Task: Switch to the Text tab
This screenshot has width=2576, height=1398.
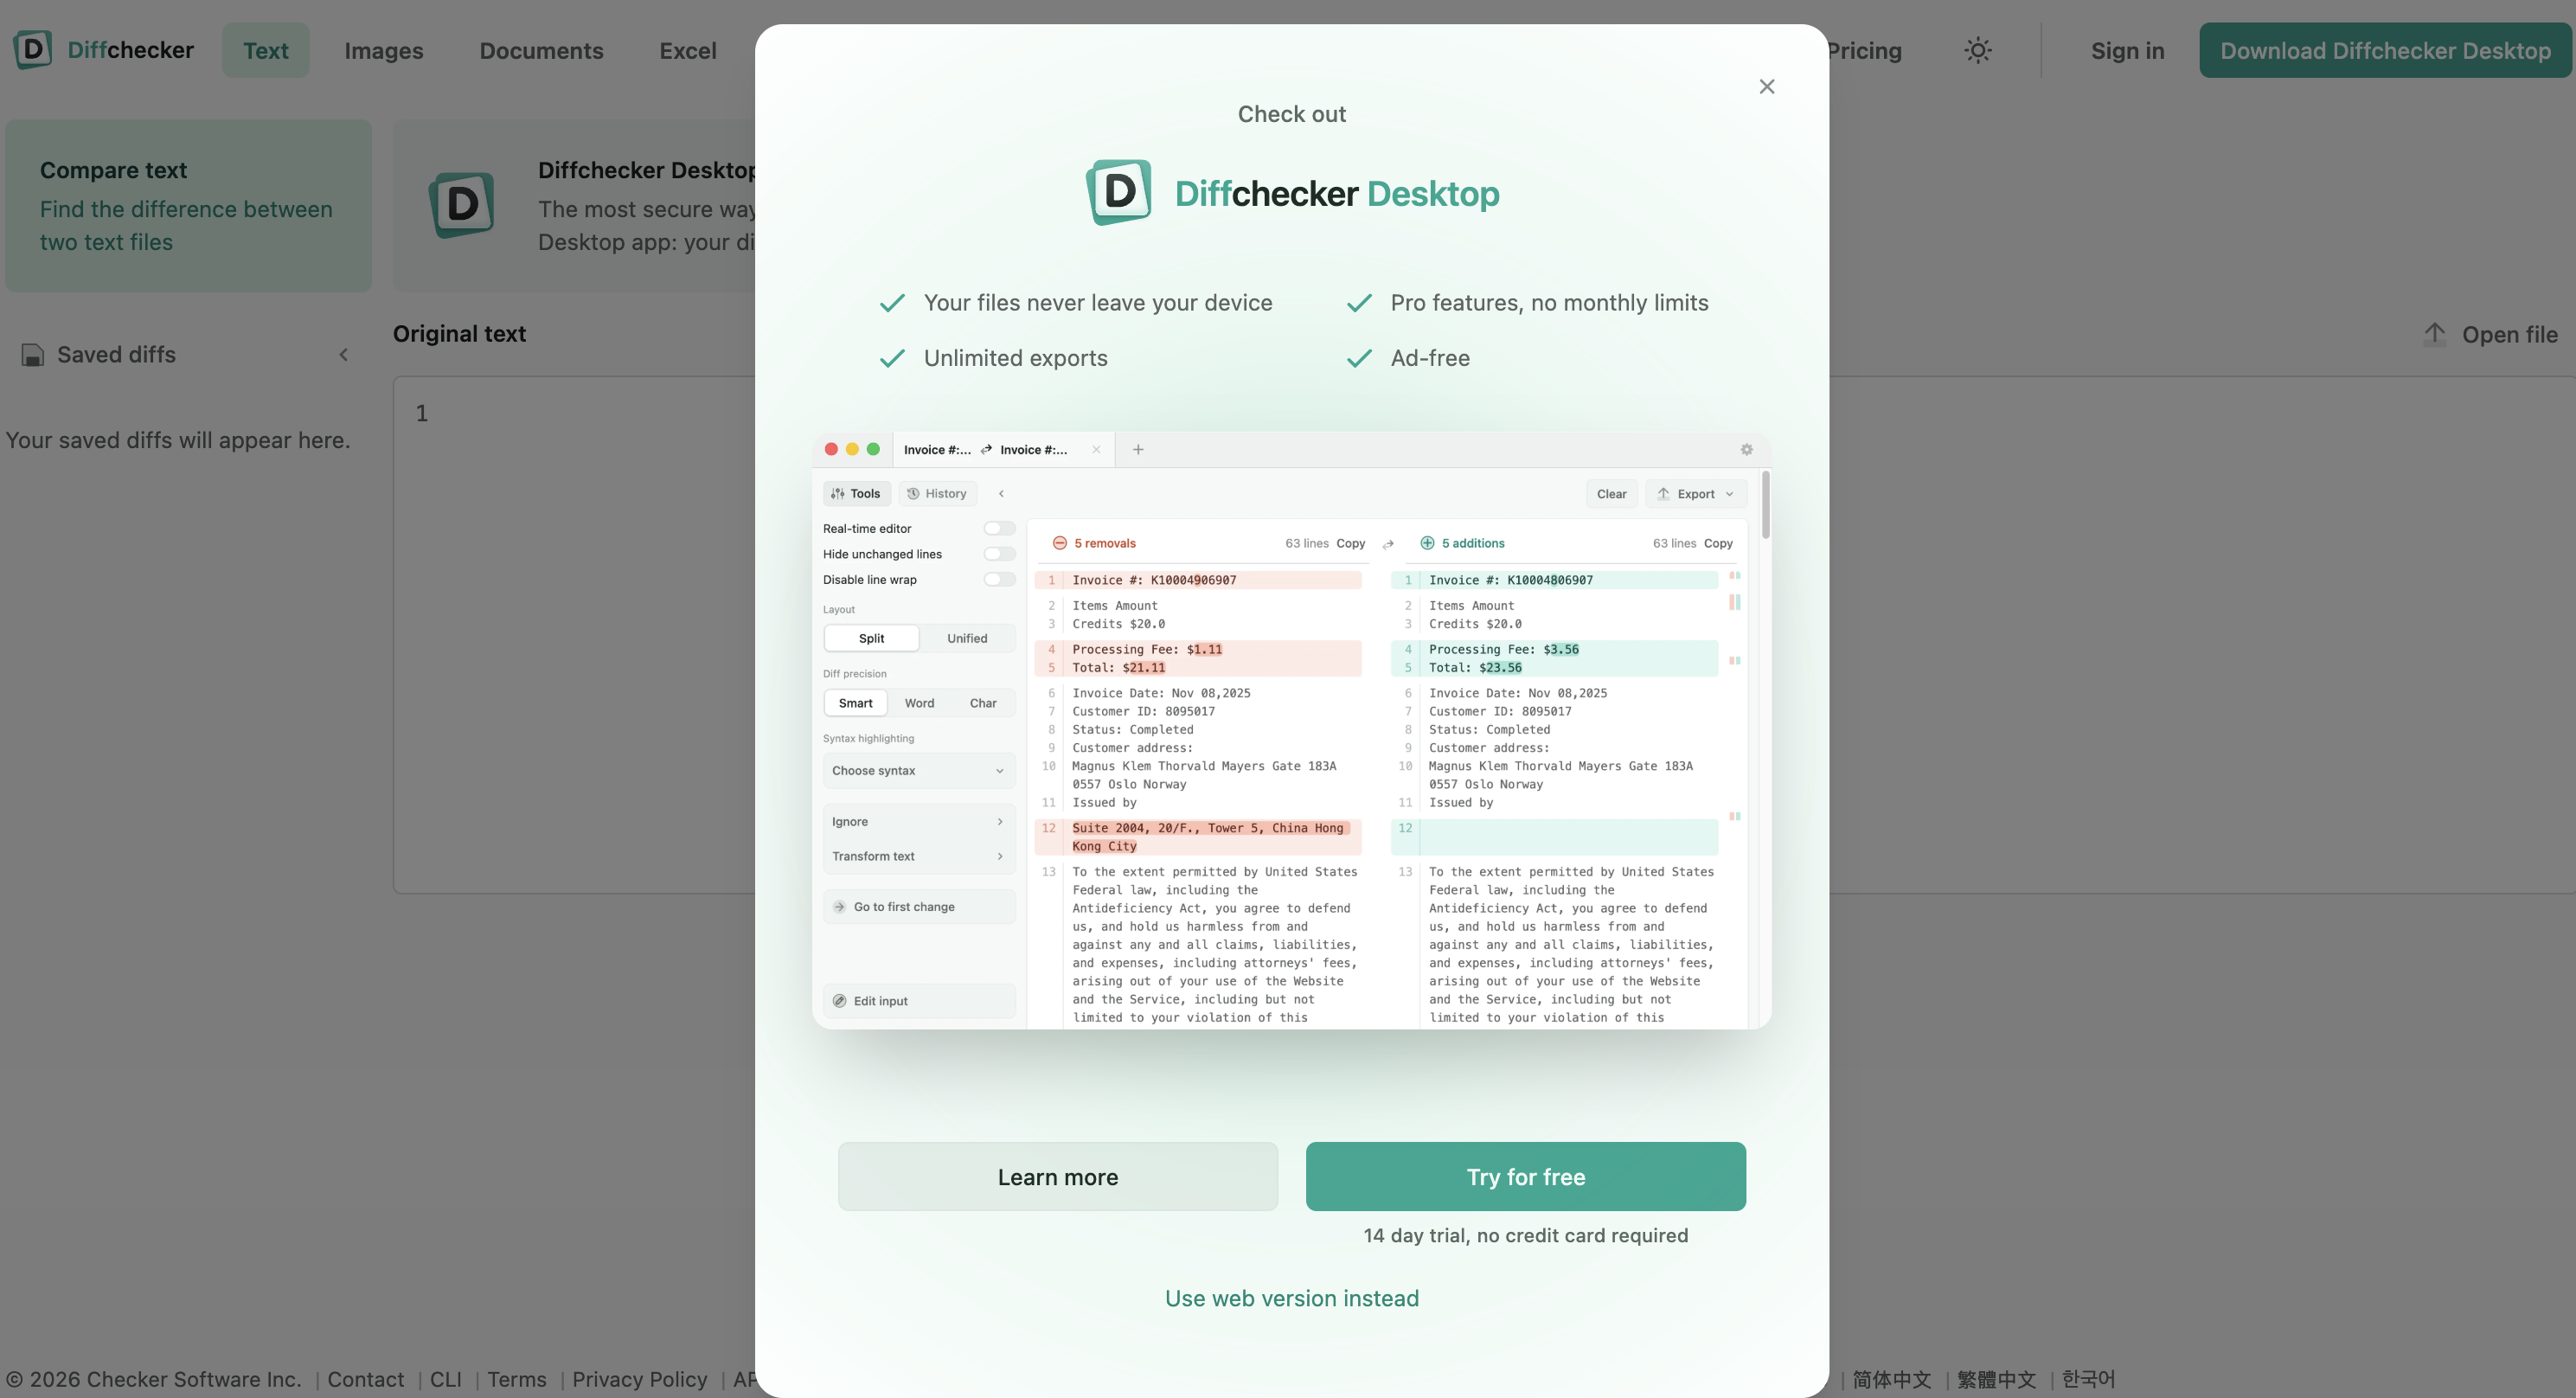Action: tap(266, 50)
